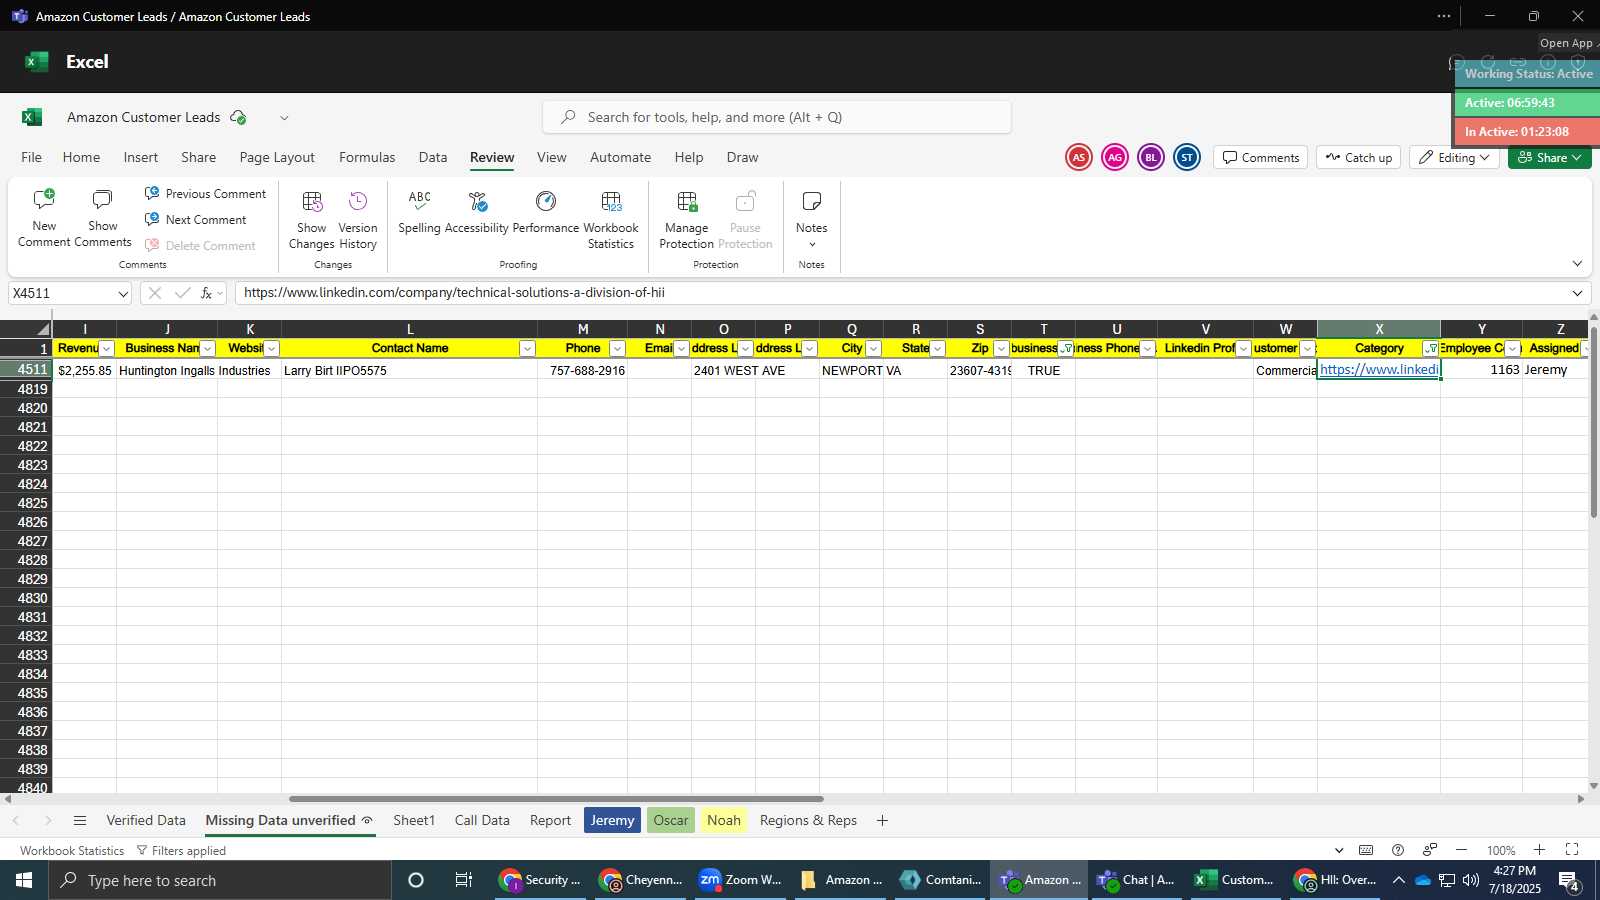Click the keyboard shortcuts icon in status bar
Image resolution: width=1600 pixels, height=900 pixels.
click(x=1366, y=850)
